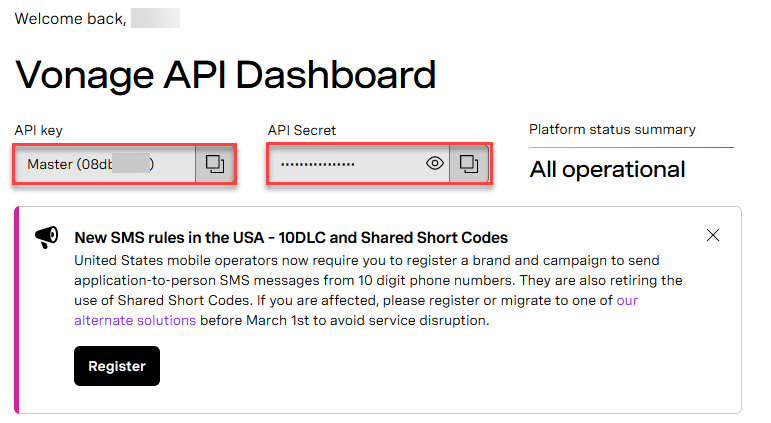Click the New SMS rules banner title
The image size is (771, 423).
click(291, 238)
